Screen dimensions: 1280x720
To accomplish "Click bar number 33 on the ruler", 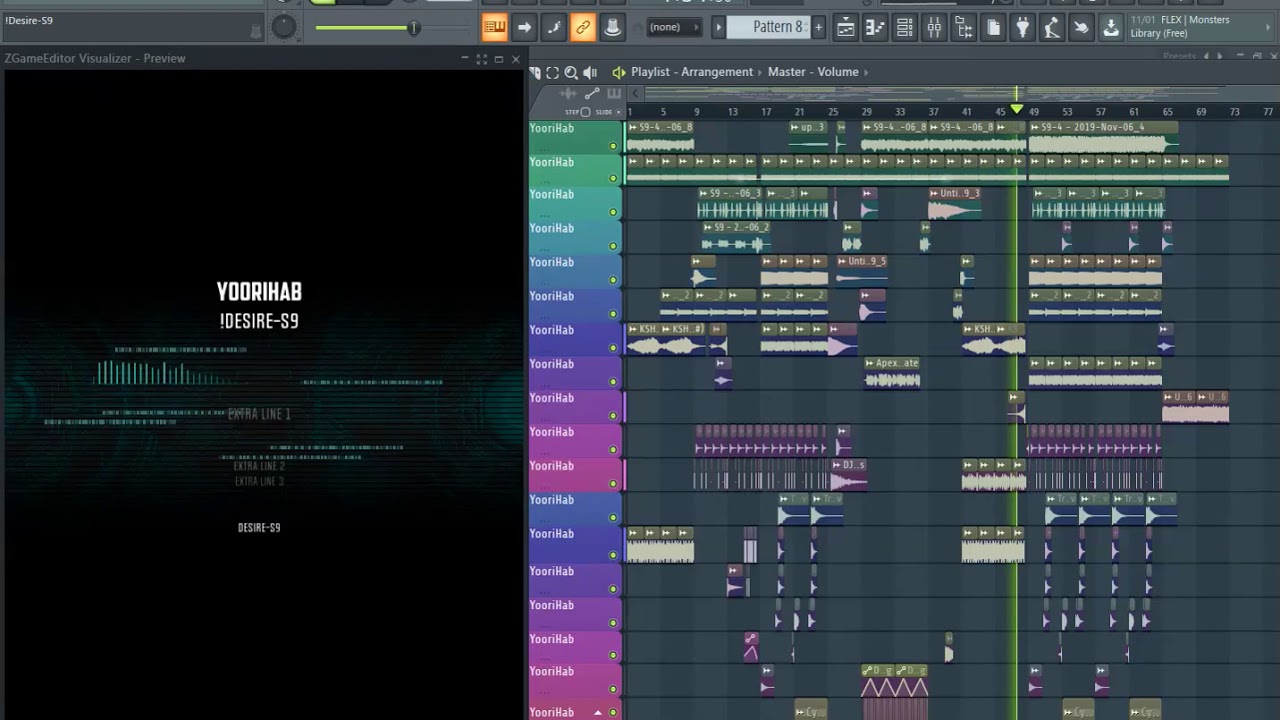I will pyautogui.click(x=899, y=112).
